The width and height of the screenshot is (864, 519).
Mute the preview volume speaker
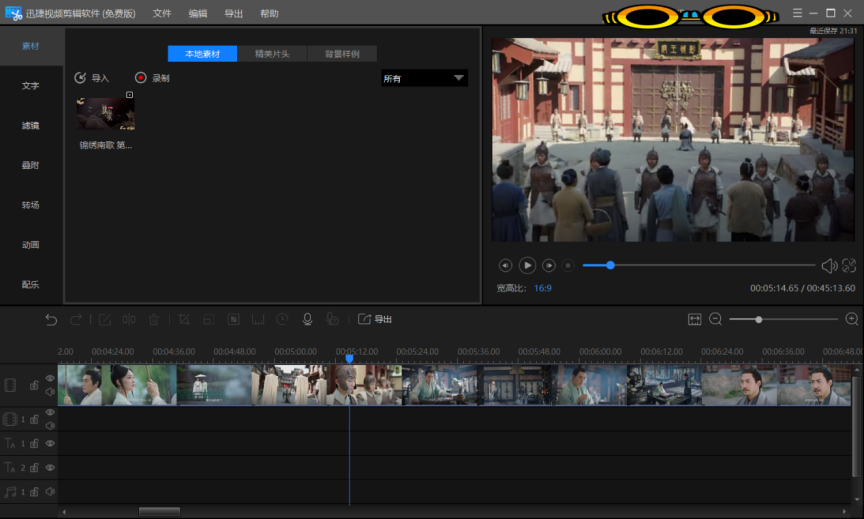[x=829, y=266]
